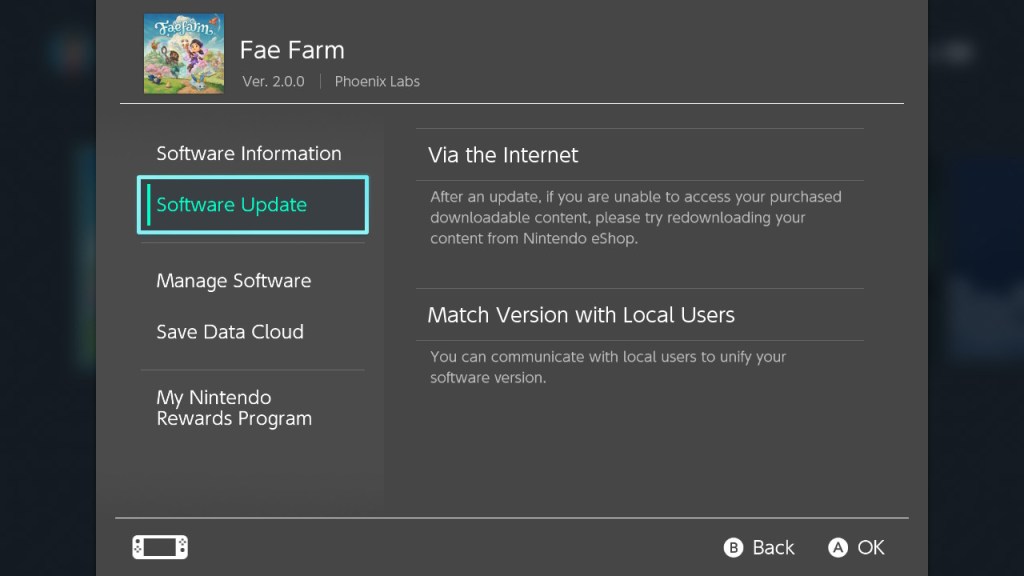
Task: Update software Via the Internet
Action: 503,155
